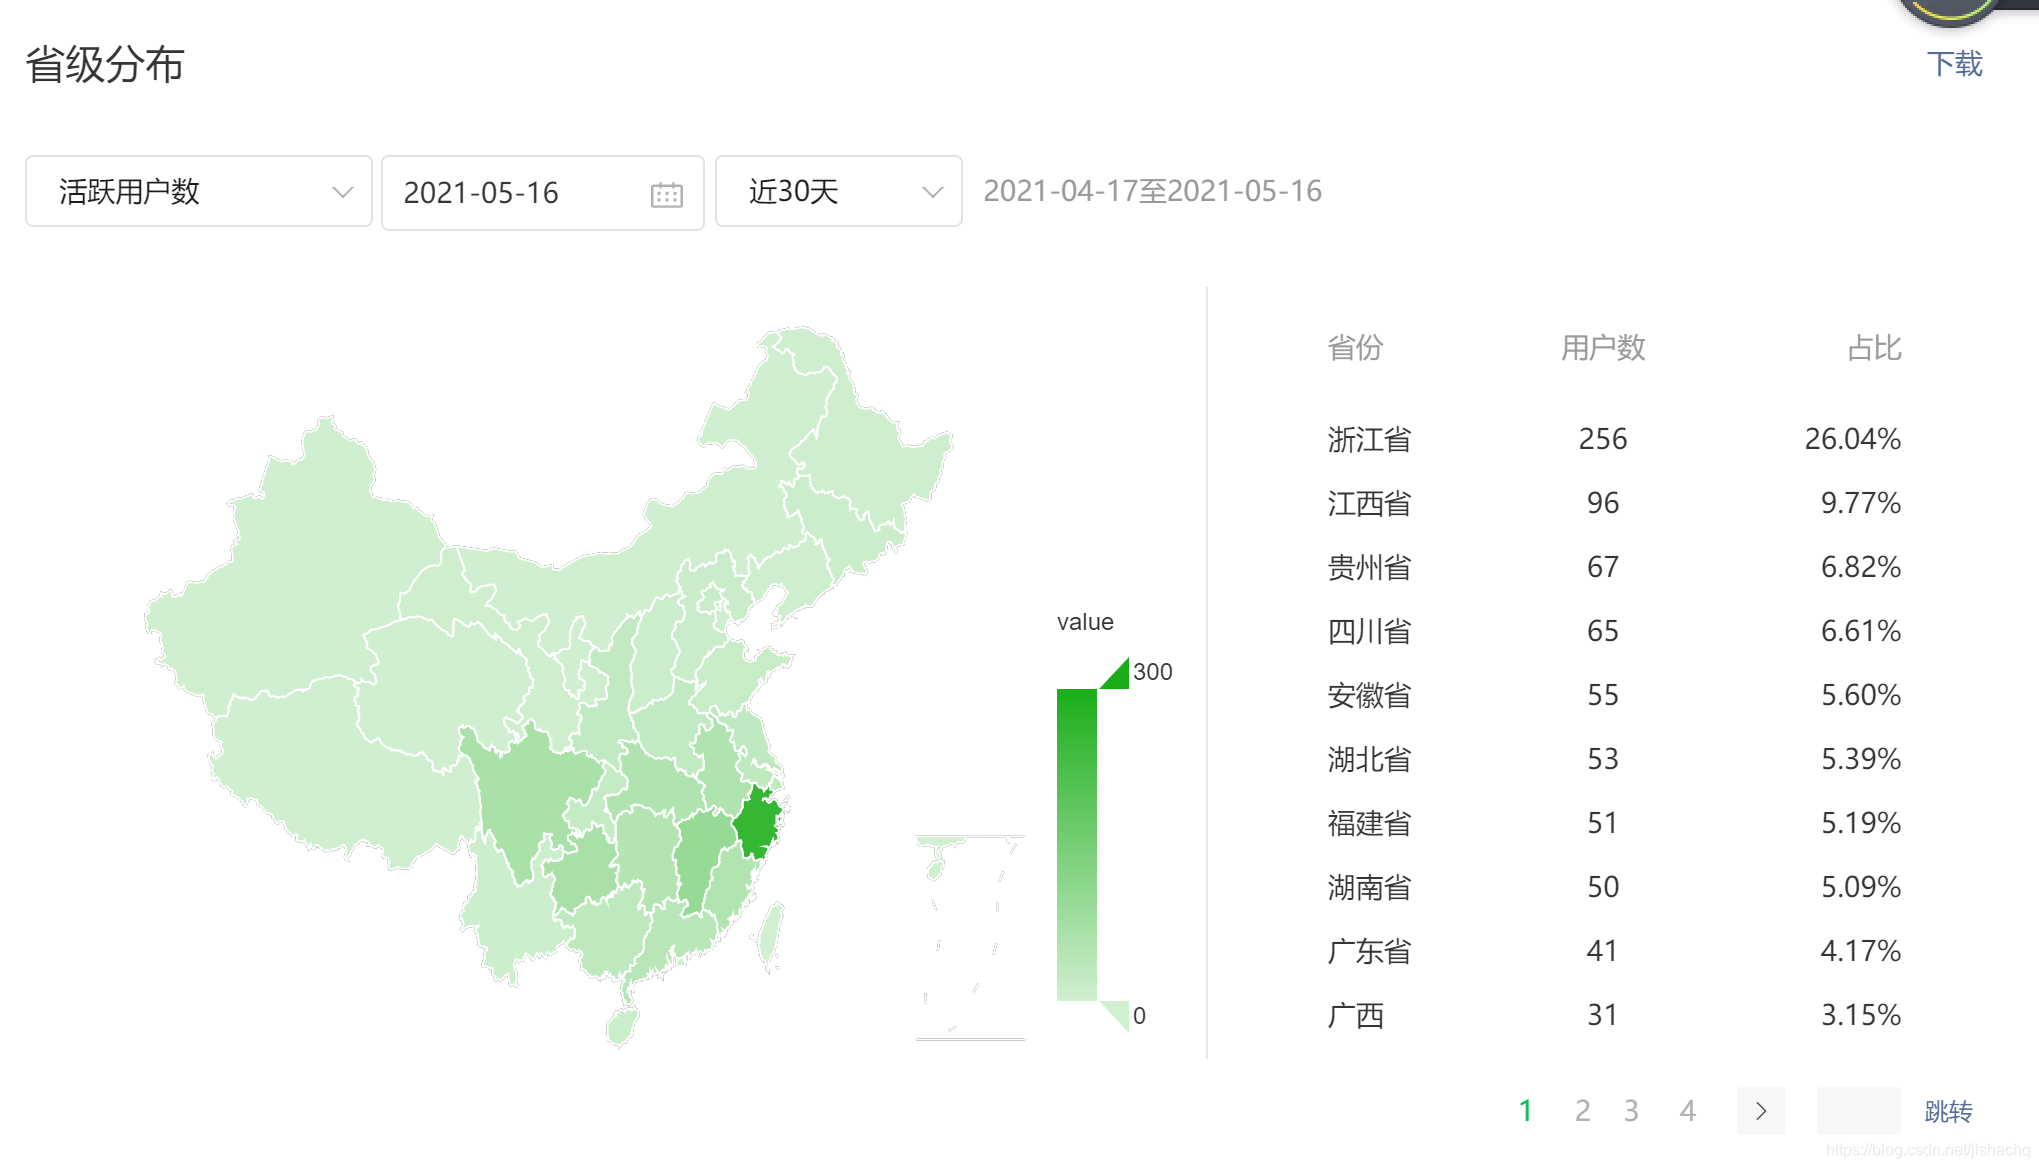Click the 9.77% percentage value

pyautogui.click(x=1860, y=503)
